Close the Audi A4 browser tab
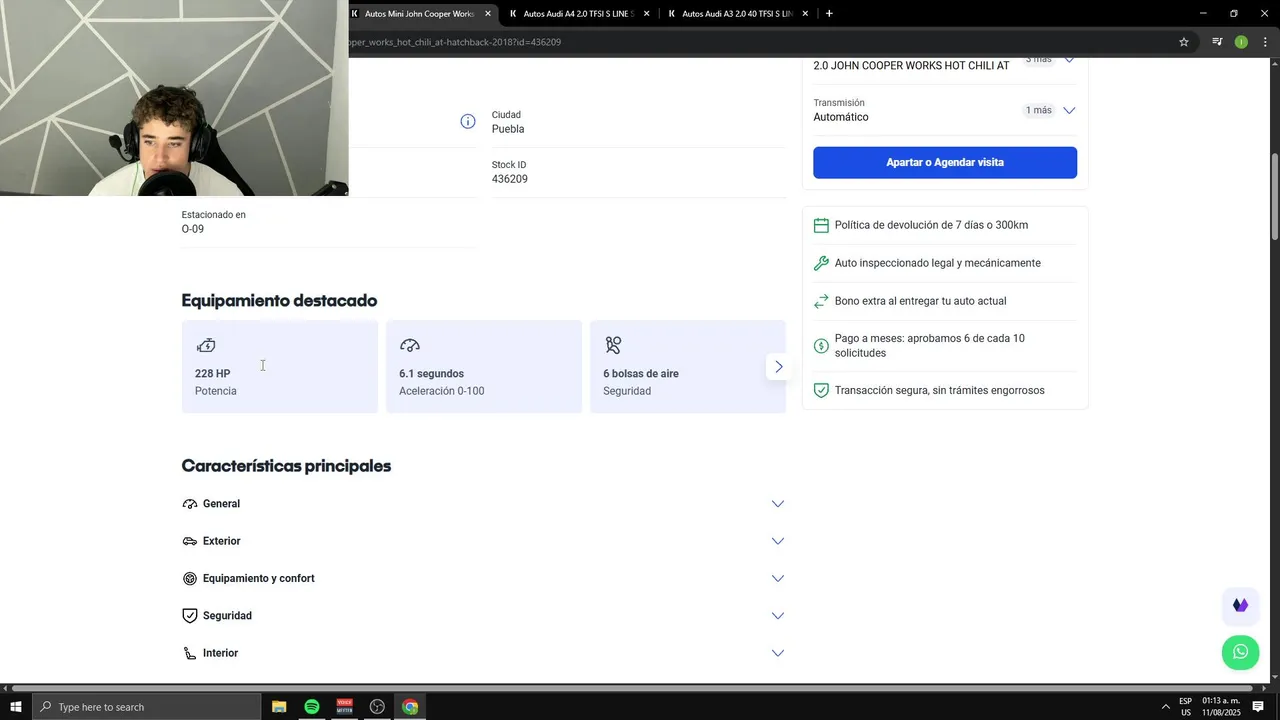Viewport: 1280px width, 720px height. coord(646,14)
